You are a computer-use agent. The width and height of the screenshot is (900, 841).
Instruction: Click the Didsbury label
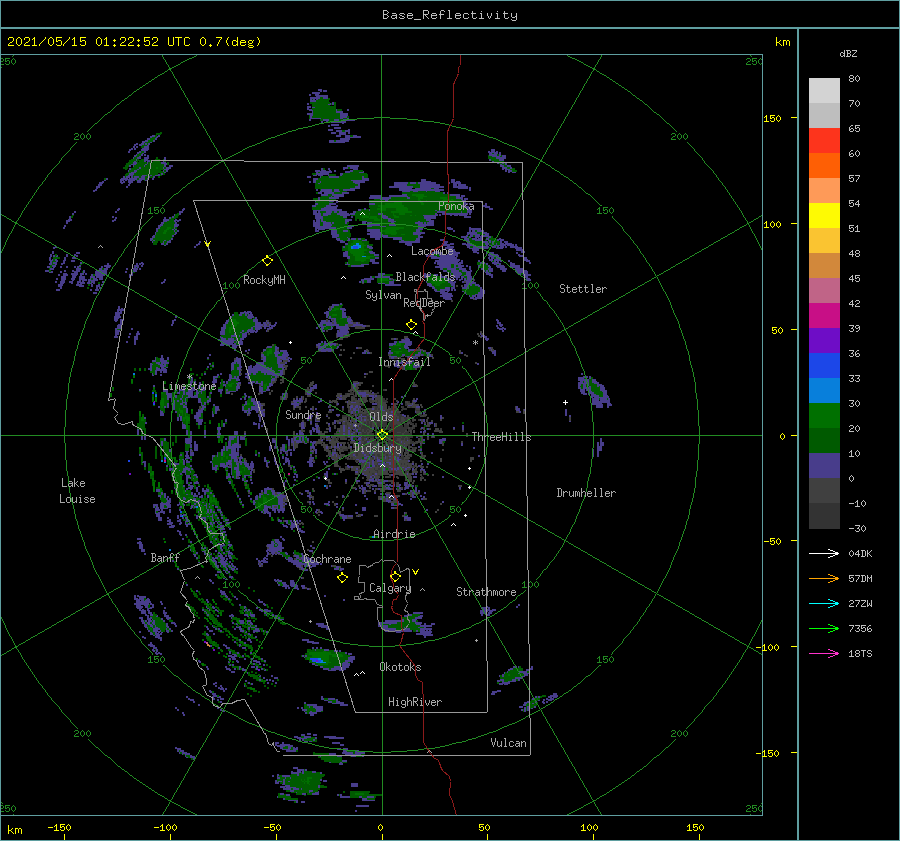click(377, 448)
